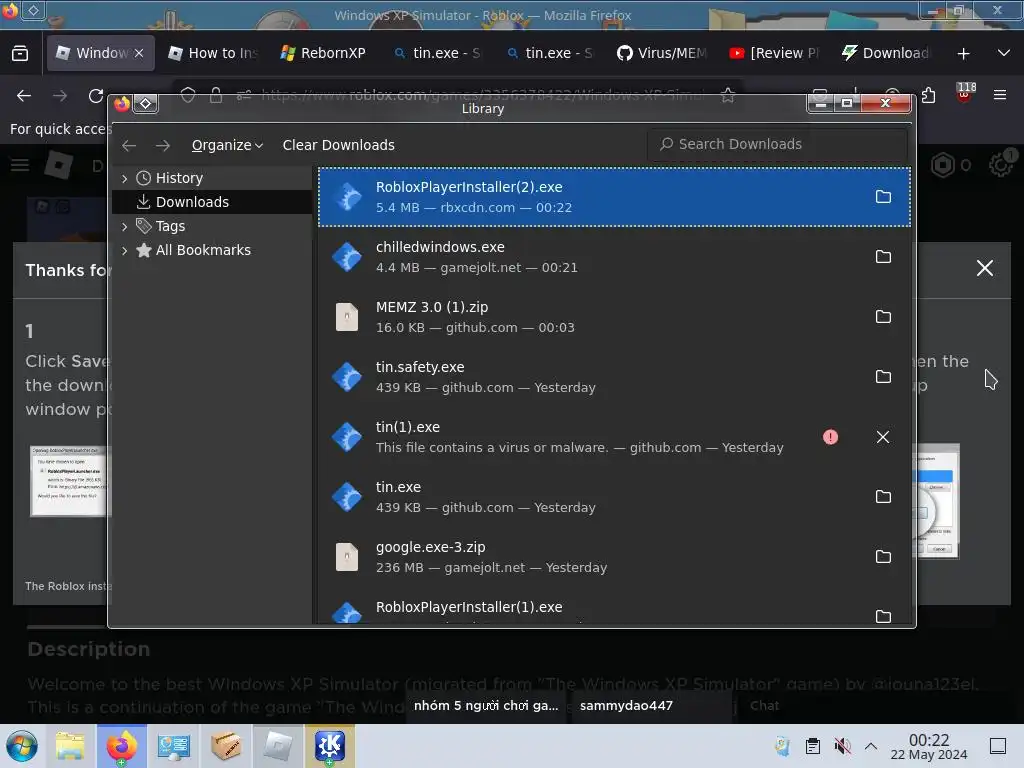Click Clear Downloads button
The width and height of the screenshot is (1024, 768).
338,145
